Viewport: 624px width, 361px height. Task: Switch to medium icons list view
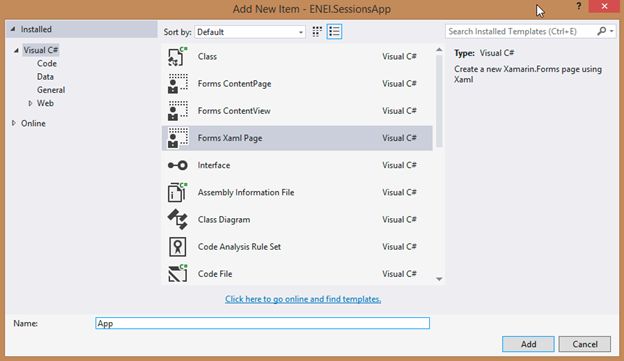pyautogui.click(x=334, y=31)
